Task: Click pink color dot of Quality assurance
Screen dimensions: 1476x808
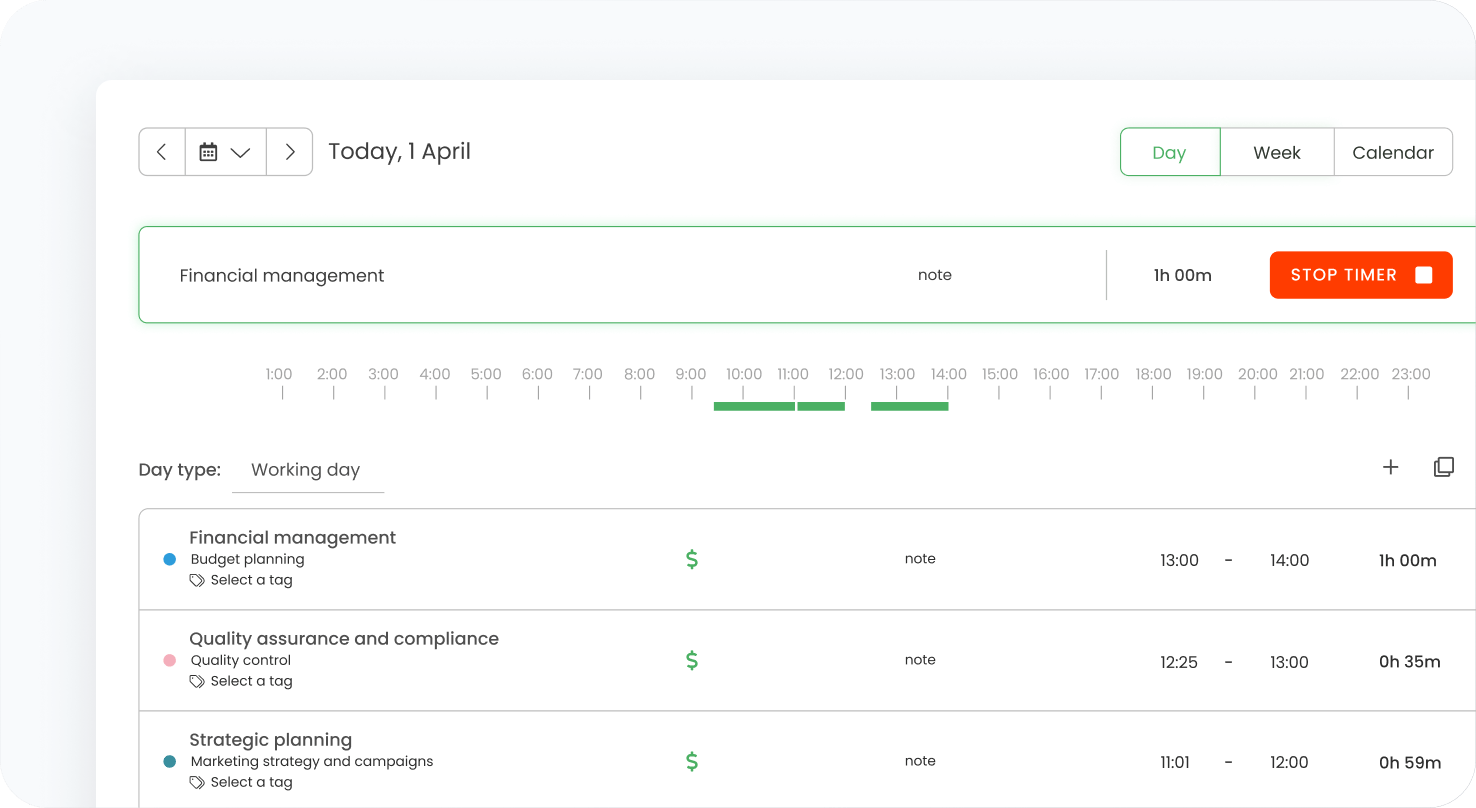Action: click(x=170, y=660)
